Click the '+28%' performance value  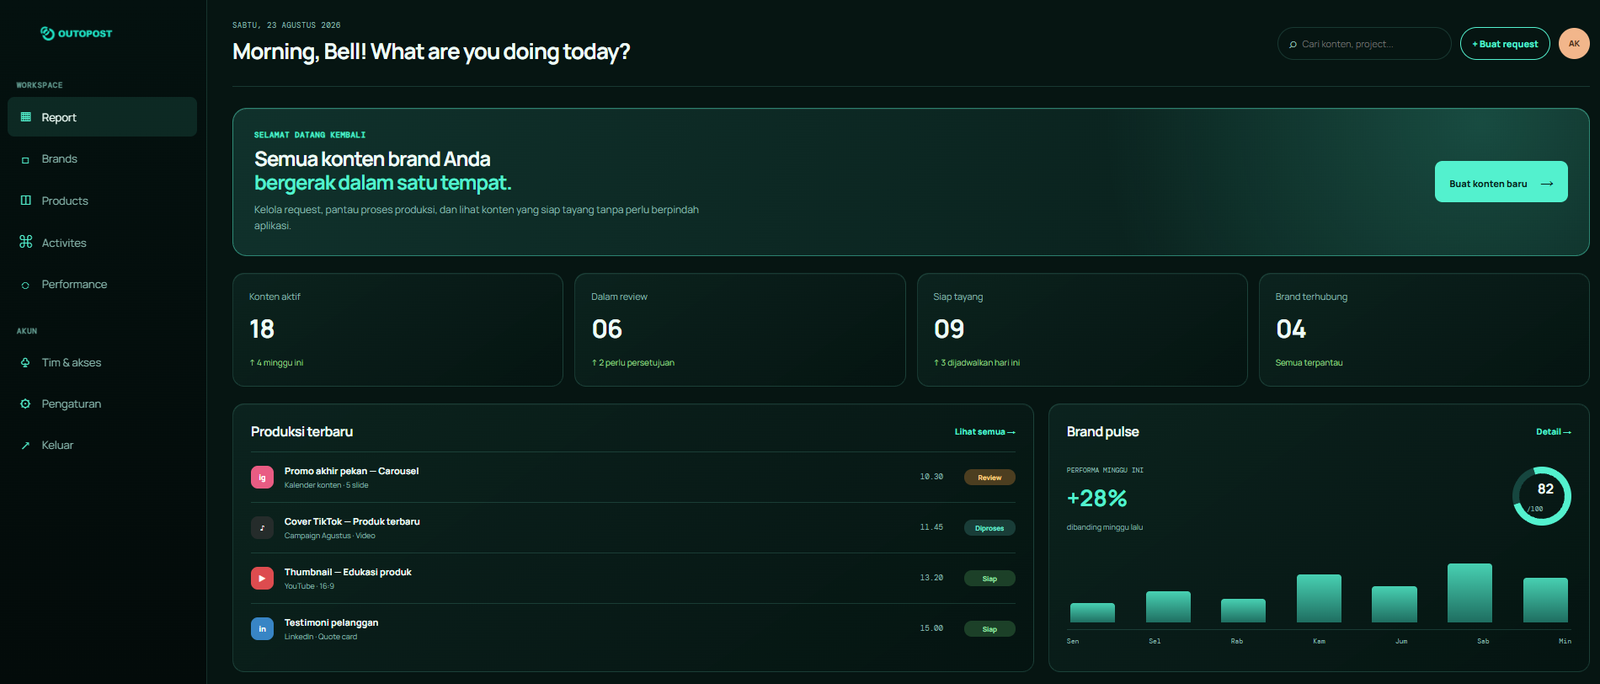coord(1097,498)
